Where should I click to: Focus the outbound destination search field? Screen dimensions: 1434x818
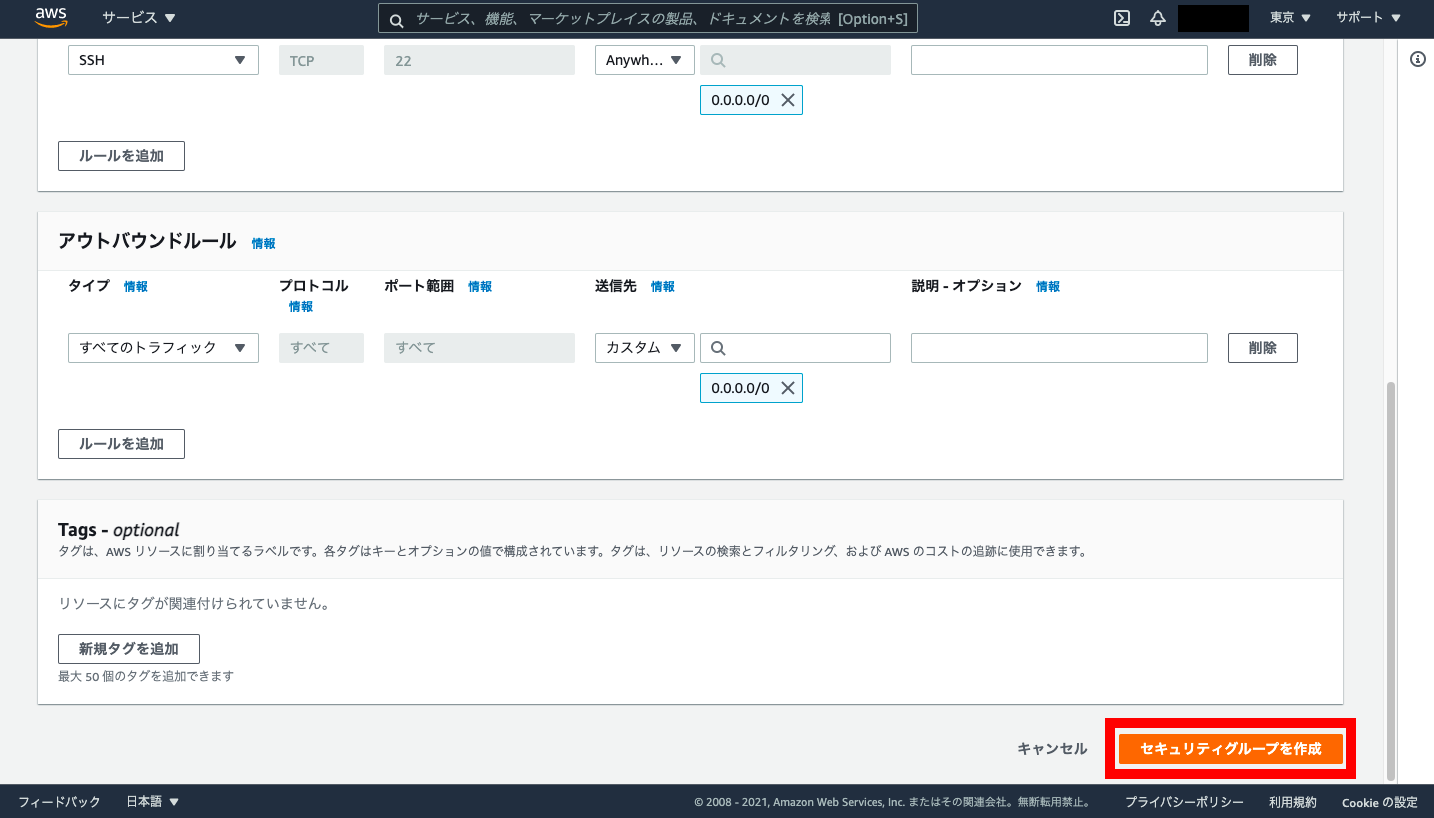point(795,348)
